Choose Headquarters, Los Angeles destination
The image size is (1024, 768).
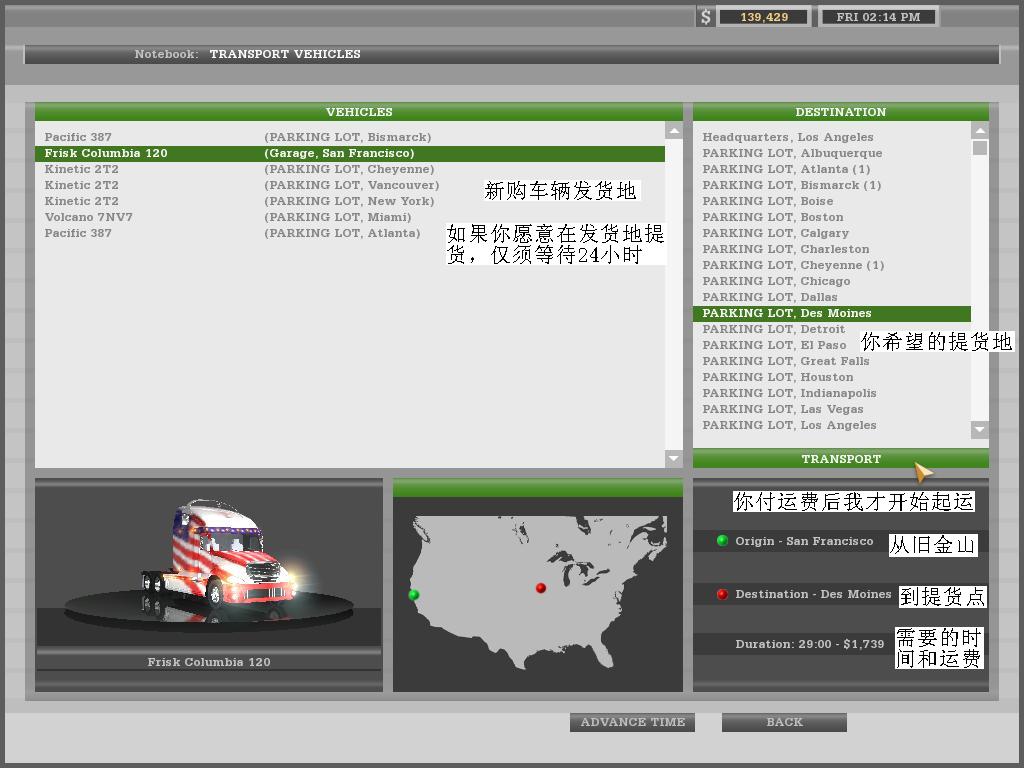click(787, 137)
